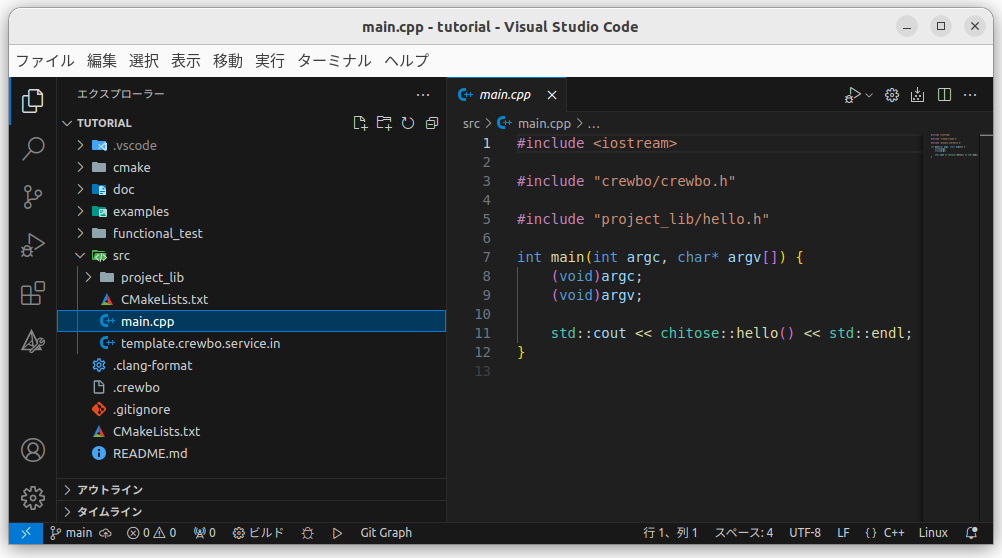Screen dimensions: 1002x558
Task: Open the remote window indicator
Action: click(x=26, y=533)
